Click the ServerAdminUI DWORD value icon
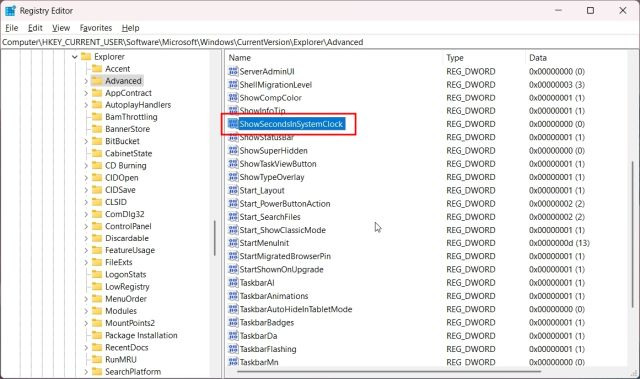This screenshot has height=379, width=640. pos(233,71)
